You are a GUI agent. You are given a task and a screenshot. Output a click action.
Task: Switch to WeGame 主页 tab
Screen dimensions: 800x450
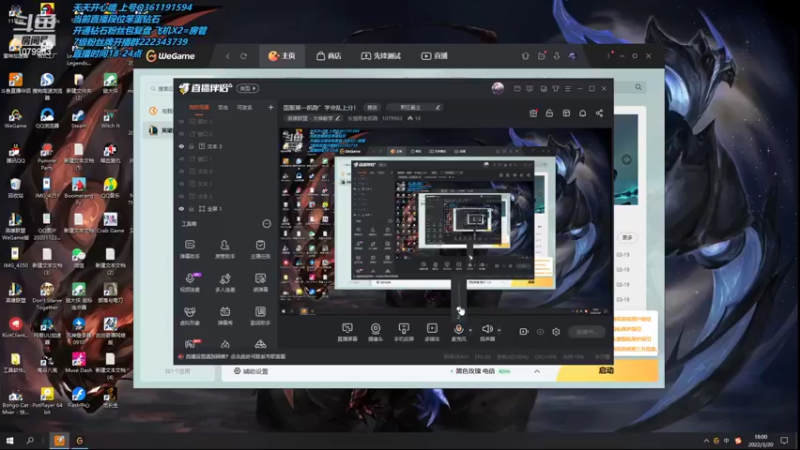(x=282, y=56)
